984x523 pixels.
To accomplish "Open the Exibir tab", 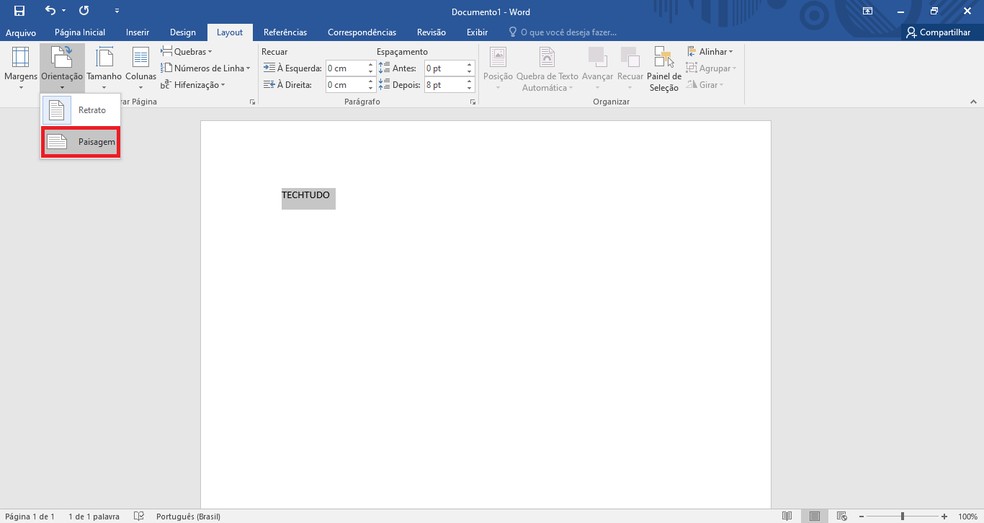I will point(477,32).
